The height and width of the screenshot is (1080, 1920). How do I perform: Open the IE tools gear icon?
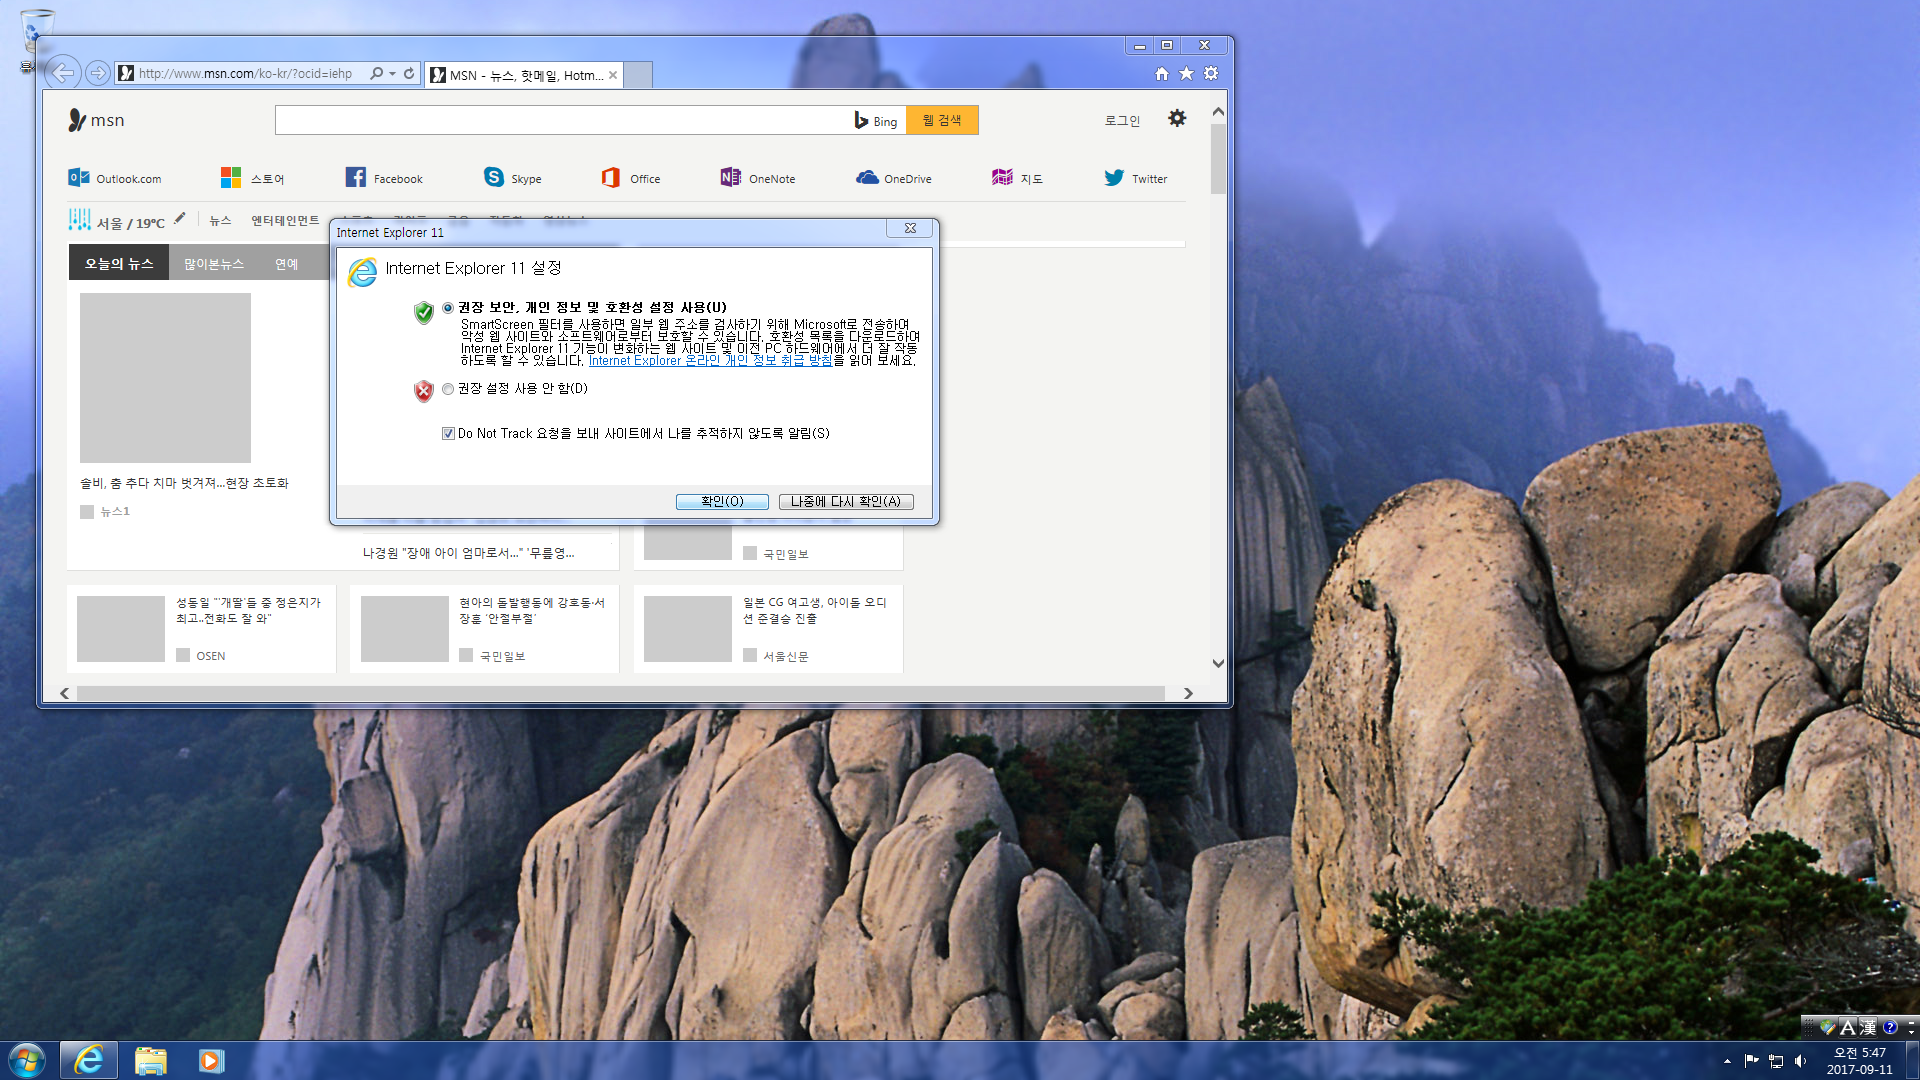click(x=1211, y=73)
